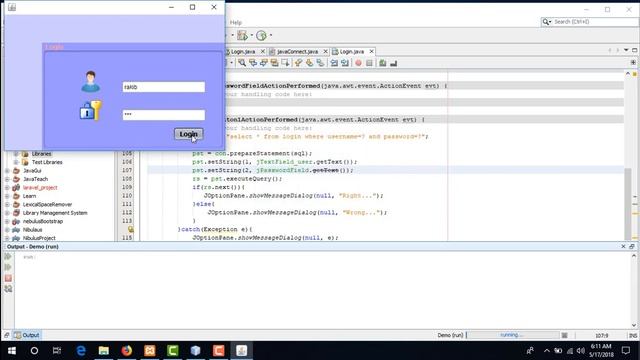640x360 pixels.
Task: Click Previous Bookmark icon
Action: (x=298, y=63)
